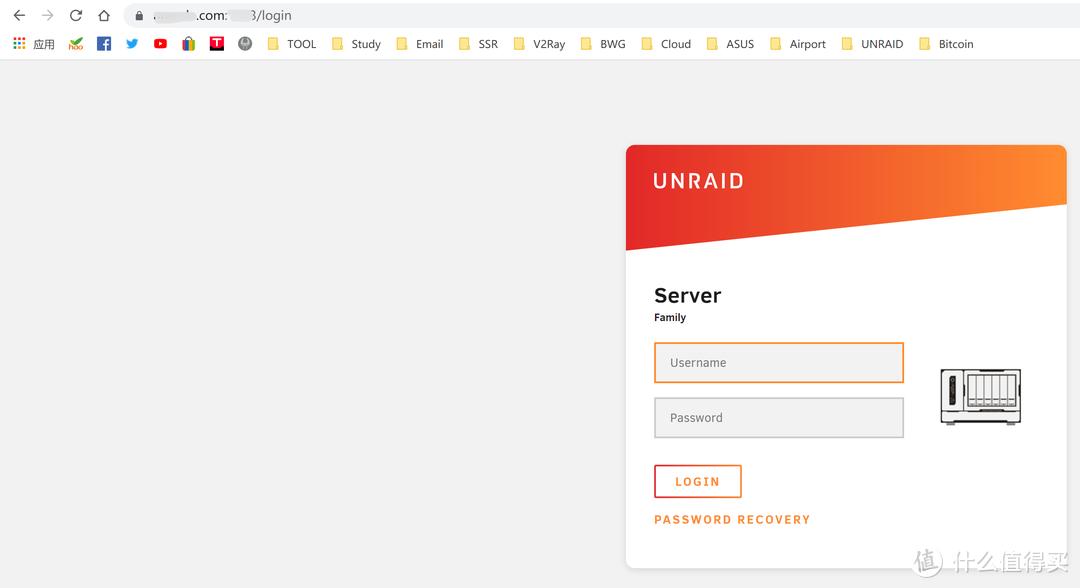The image size is (1080, 588).
Task: Click the NAS server illustration
Action: (x=981, y=397)
